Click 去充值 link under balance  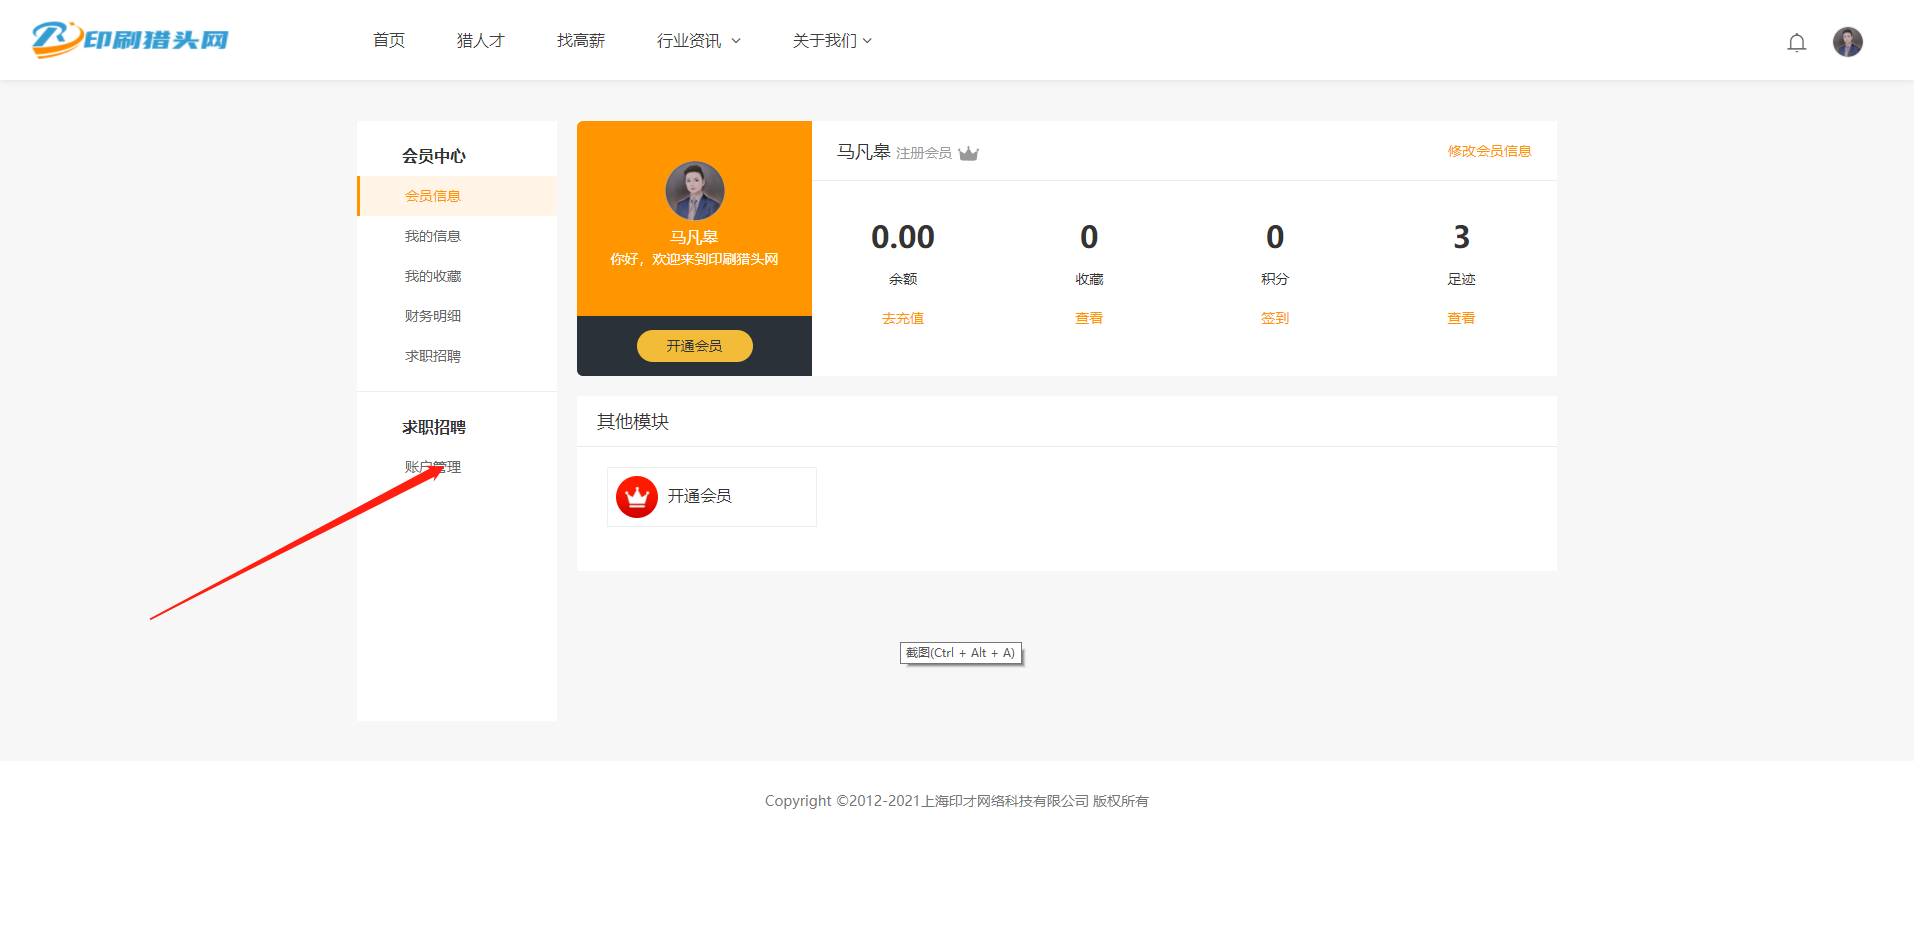[x=902, y=318]
